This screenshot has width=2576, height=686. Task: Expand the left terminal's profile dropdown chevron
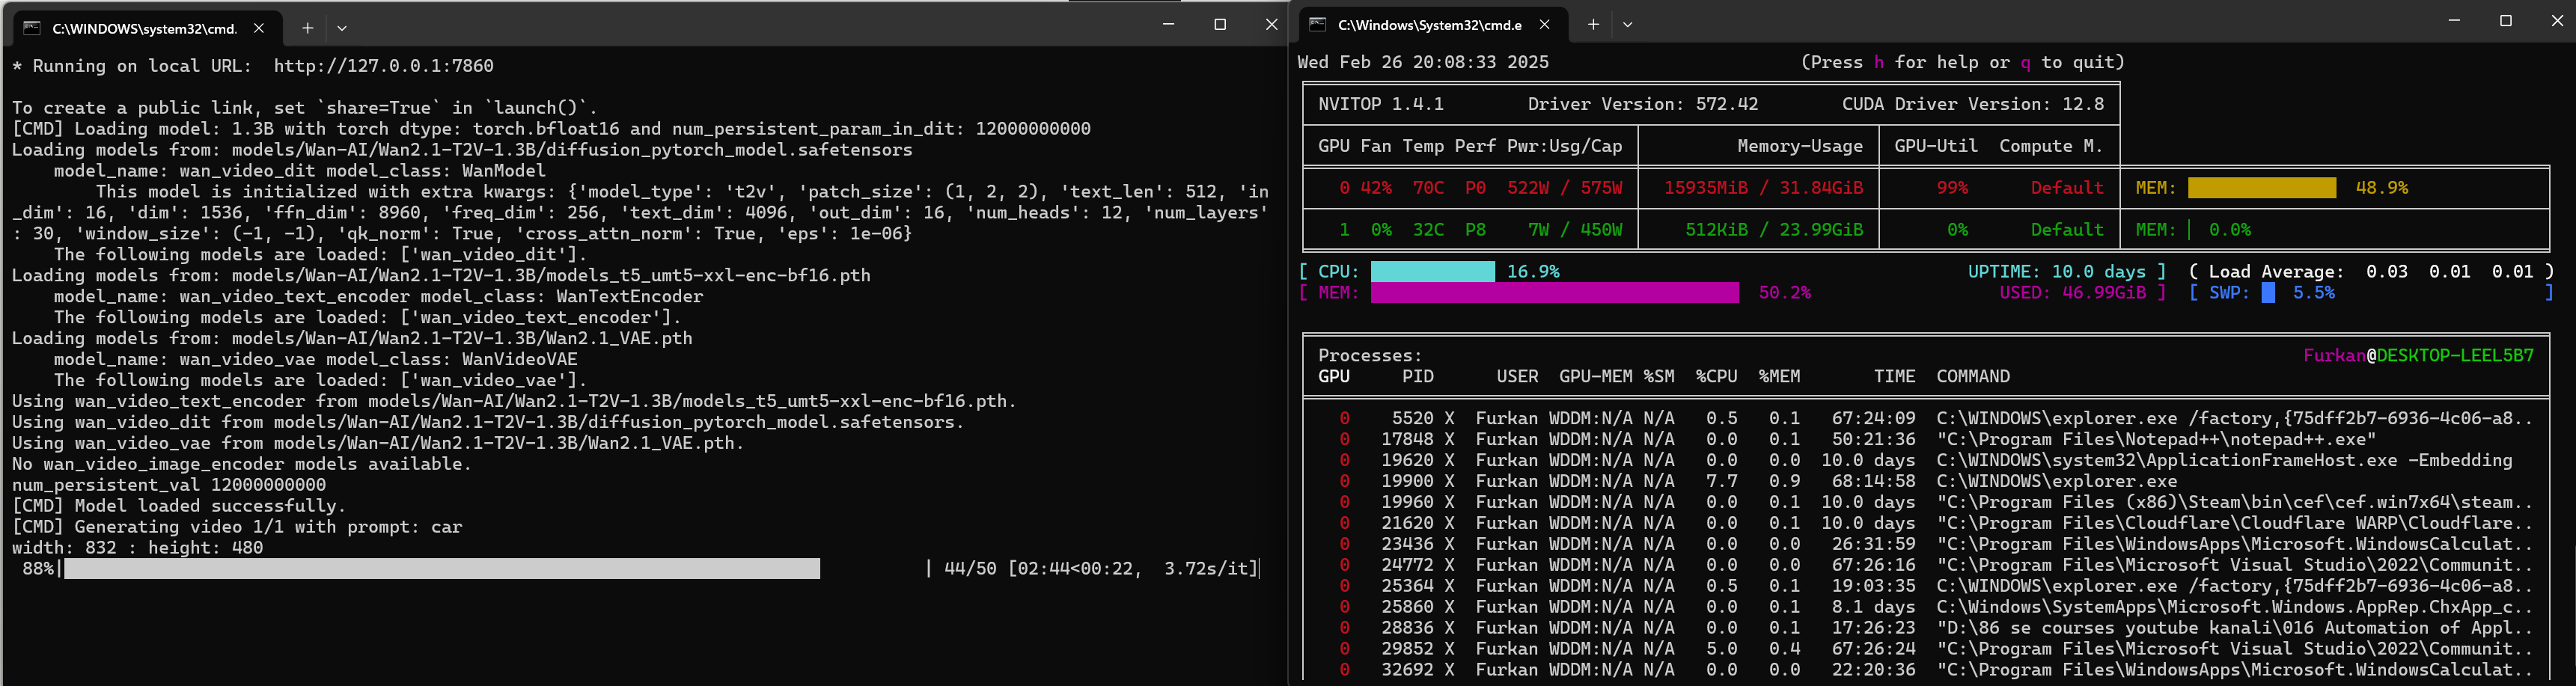pyautogui.click(x=342, y=28)
